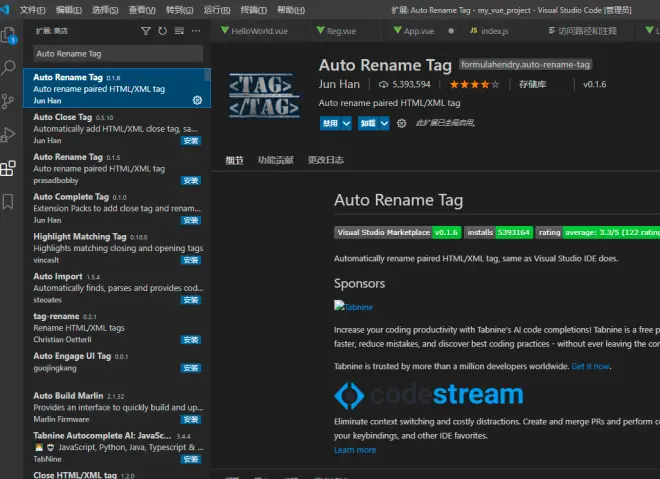
Task: Click the Visual Studio Marketplace v0.1.6 badge
Action: (x=398, y=232)
